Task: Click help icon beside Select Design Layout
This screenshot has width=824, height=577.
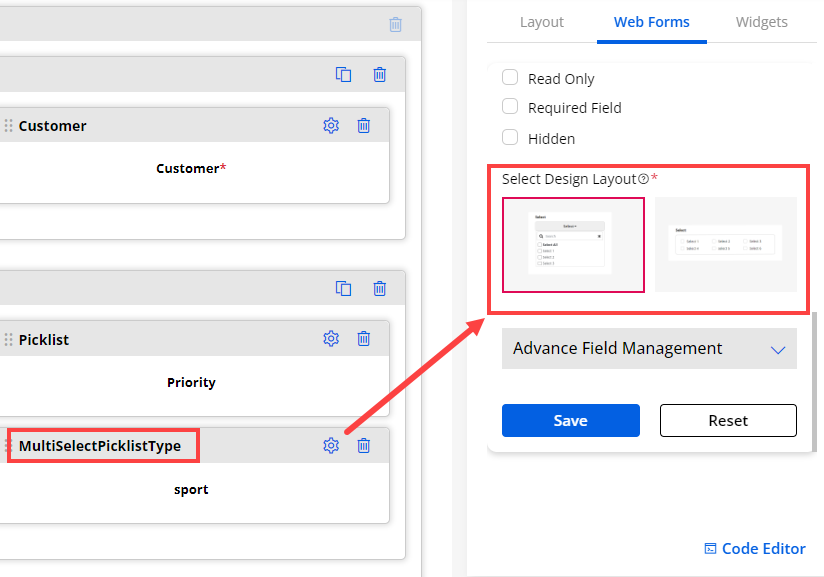Action: [643, 179]
